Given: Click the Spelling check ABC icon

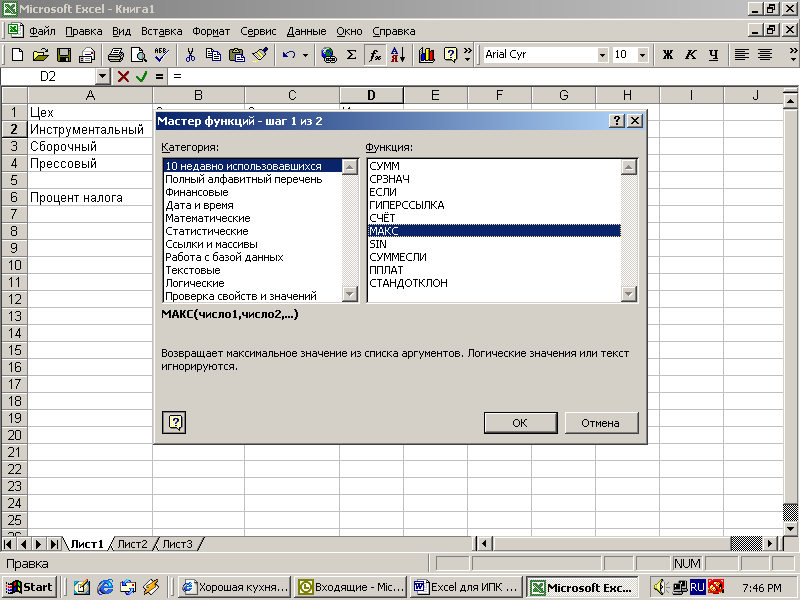Looking at the screenshot, I should [162, 55].
